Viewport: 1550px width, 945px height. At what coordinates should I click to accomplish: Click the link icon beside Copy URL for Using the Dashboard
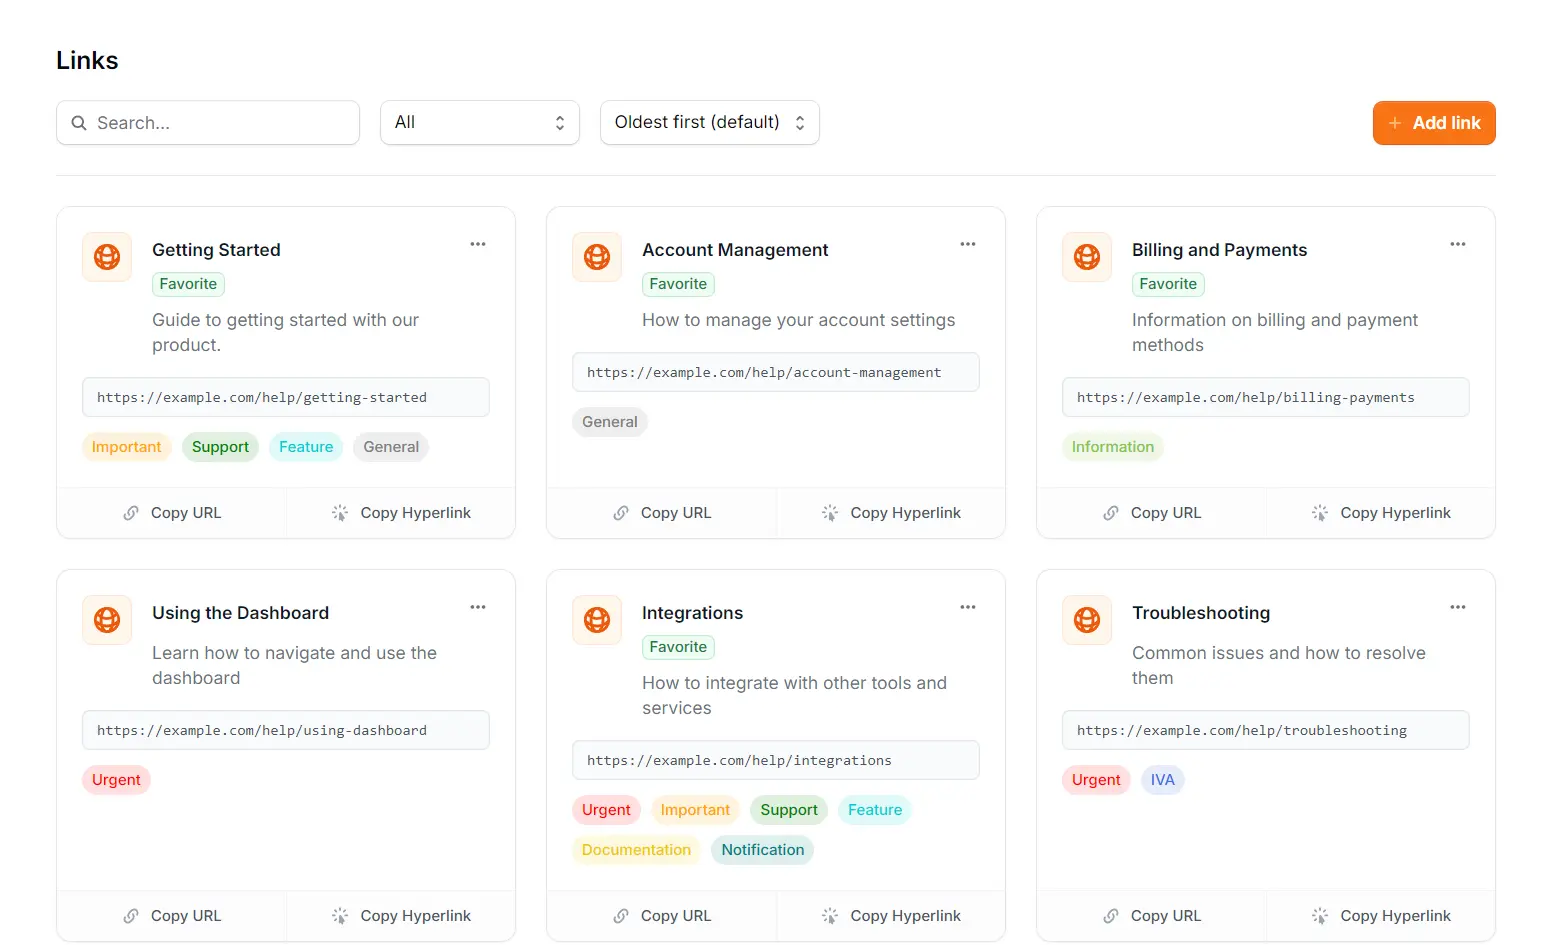coord(131,916)
